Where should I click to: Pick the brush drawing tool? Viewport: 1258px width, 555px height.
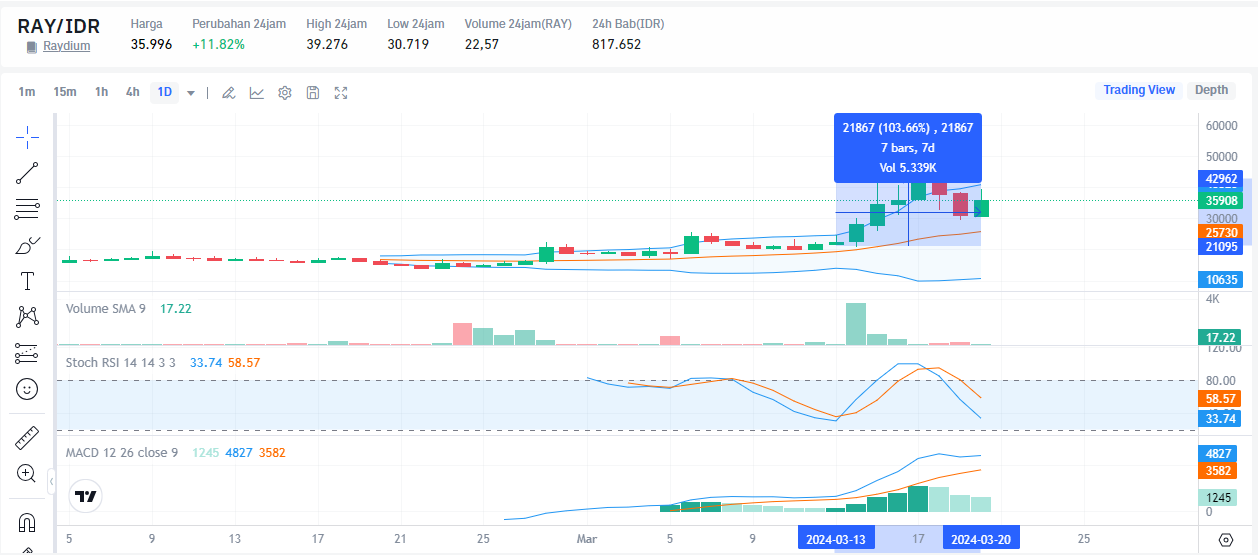click(x=27, y=245)
